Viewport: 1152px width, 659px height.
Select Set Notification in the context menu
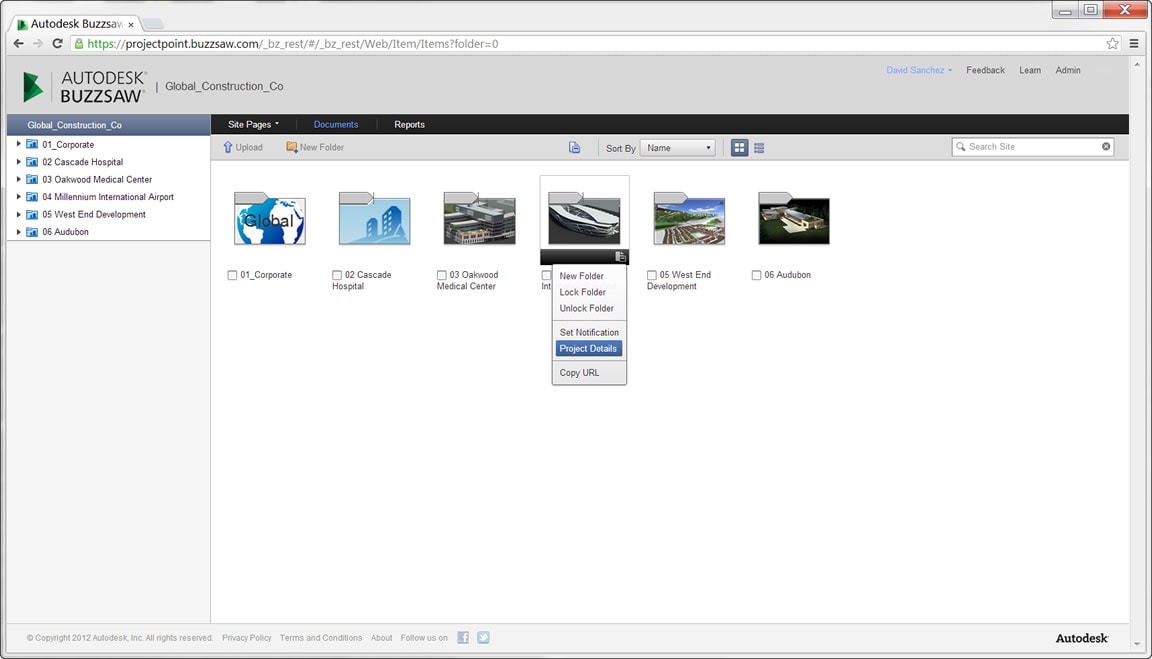tap(589, 332)
